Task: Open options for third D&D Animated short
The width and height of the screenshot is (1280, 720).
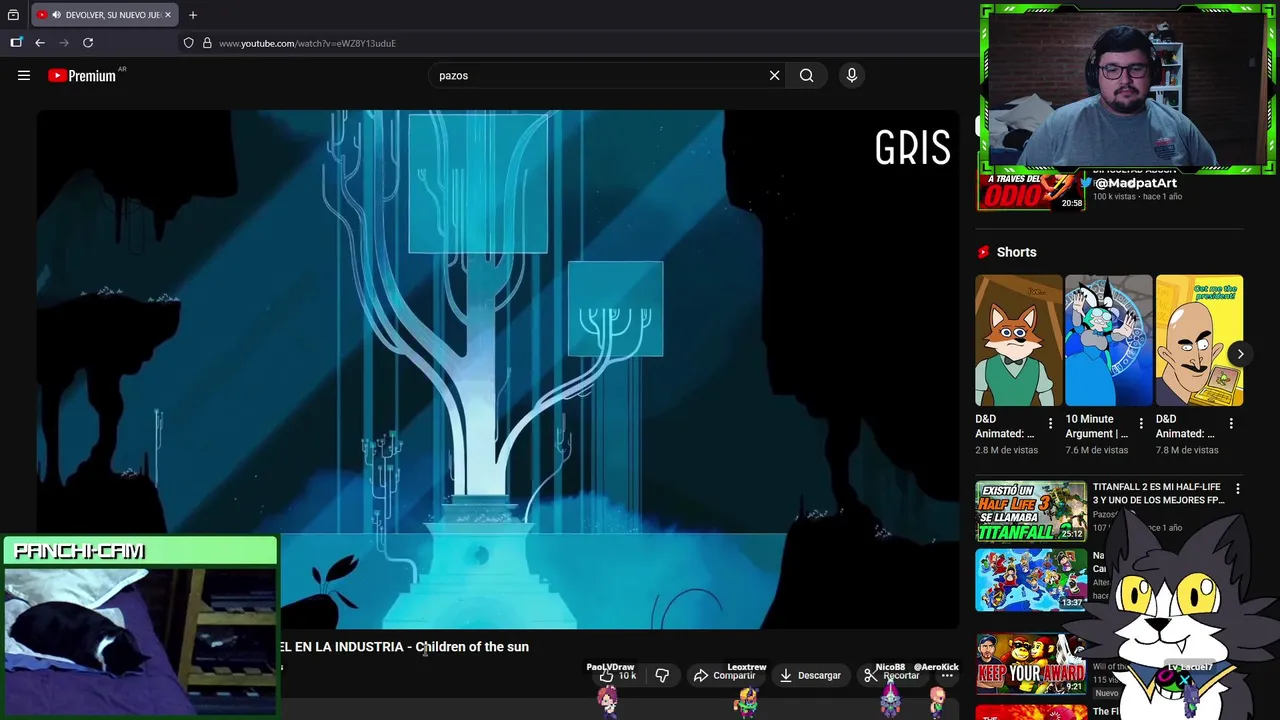Action: coord(1231,424)
